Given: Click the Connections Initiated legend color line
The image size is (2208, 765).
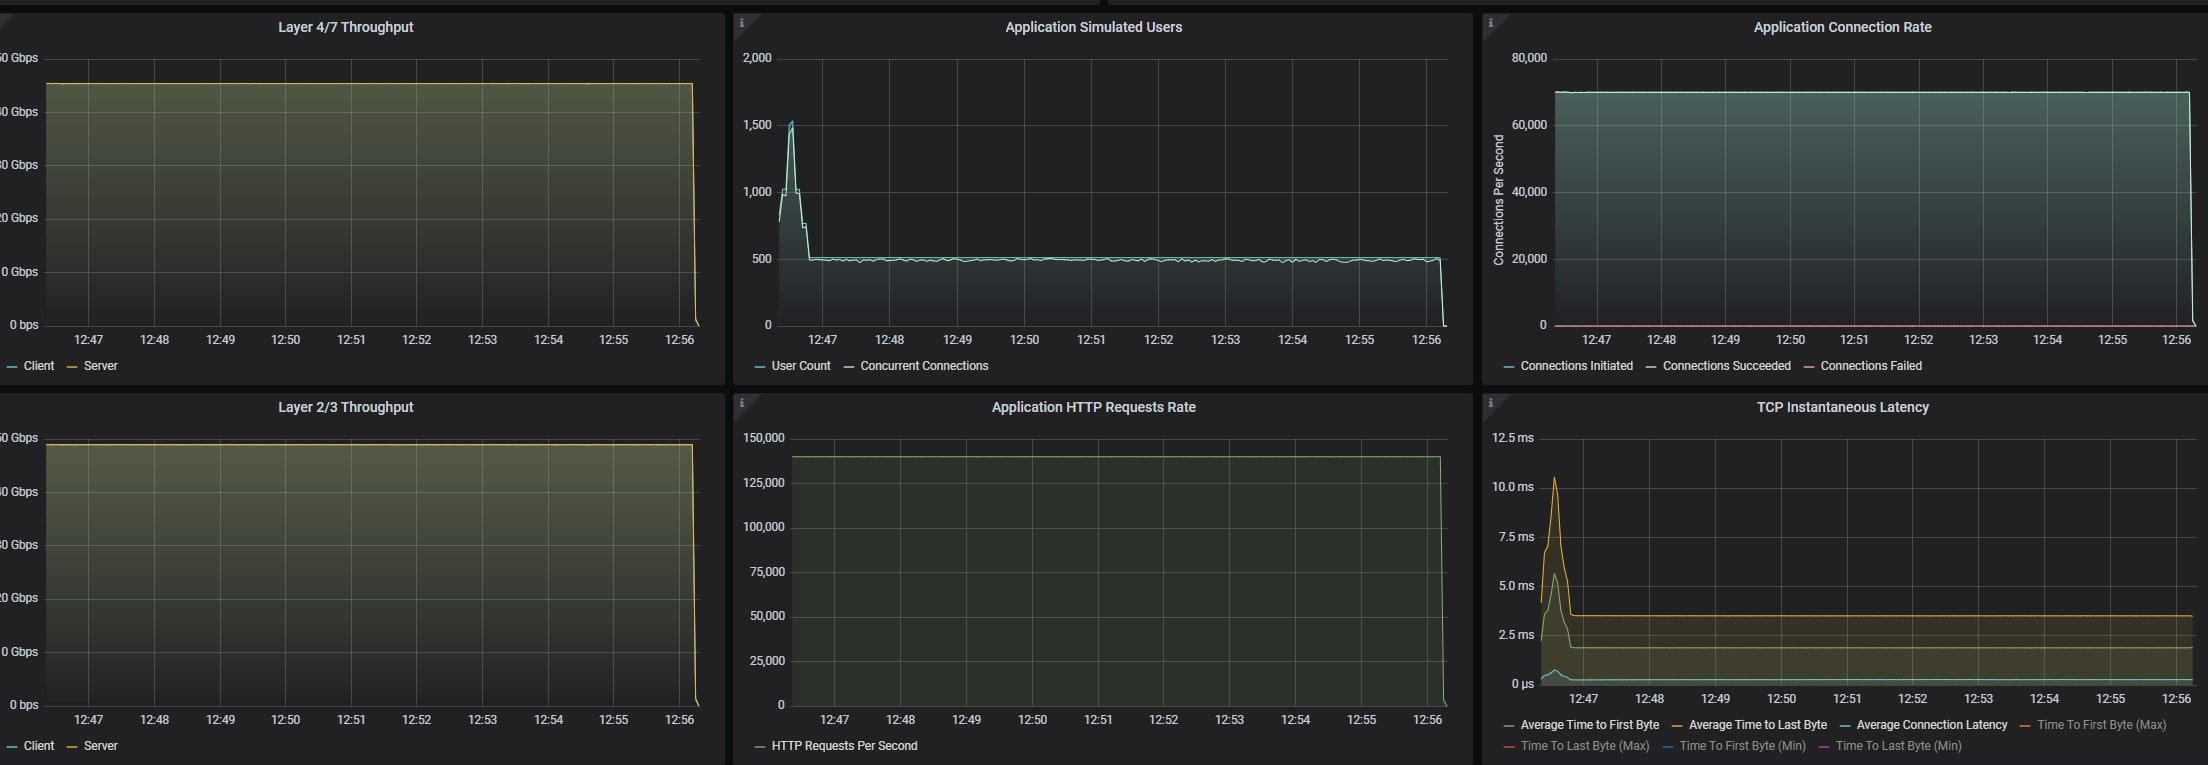Looking at the screenshot, I should click(x=1509, y=367).
